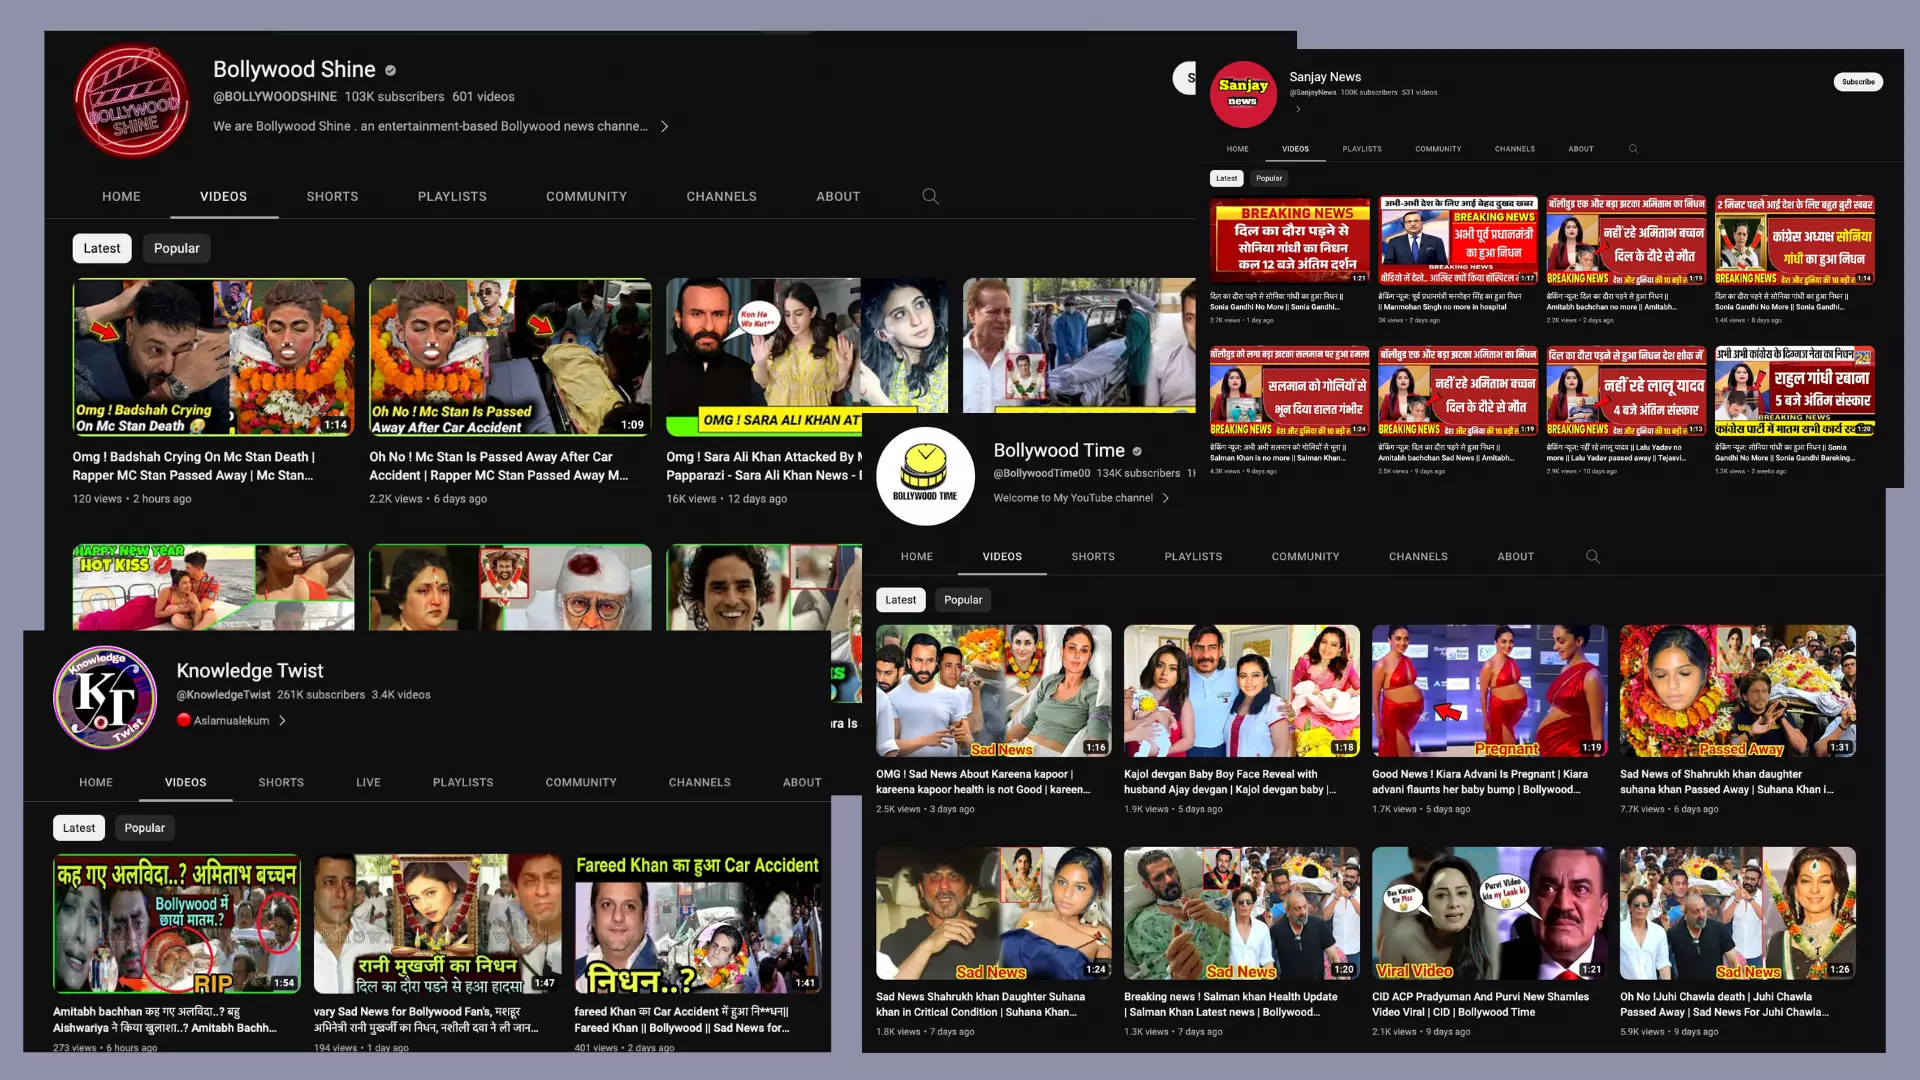Open Shahrukh khan Daughter Critical Condition title

[981, 1004]
